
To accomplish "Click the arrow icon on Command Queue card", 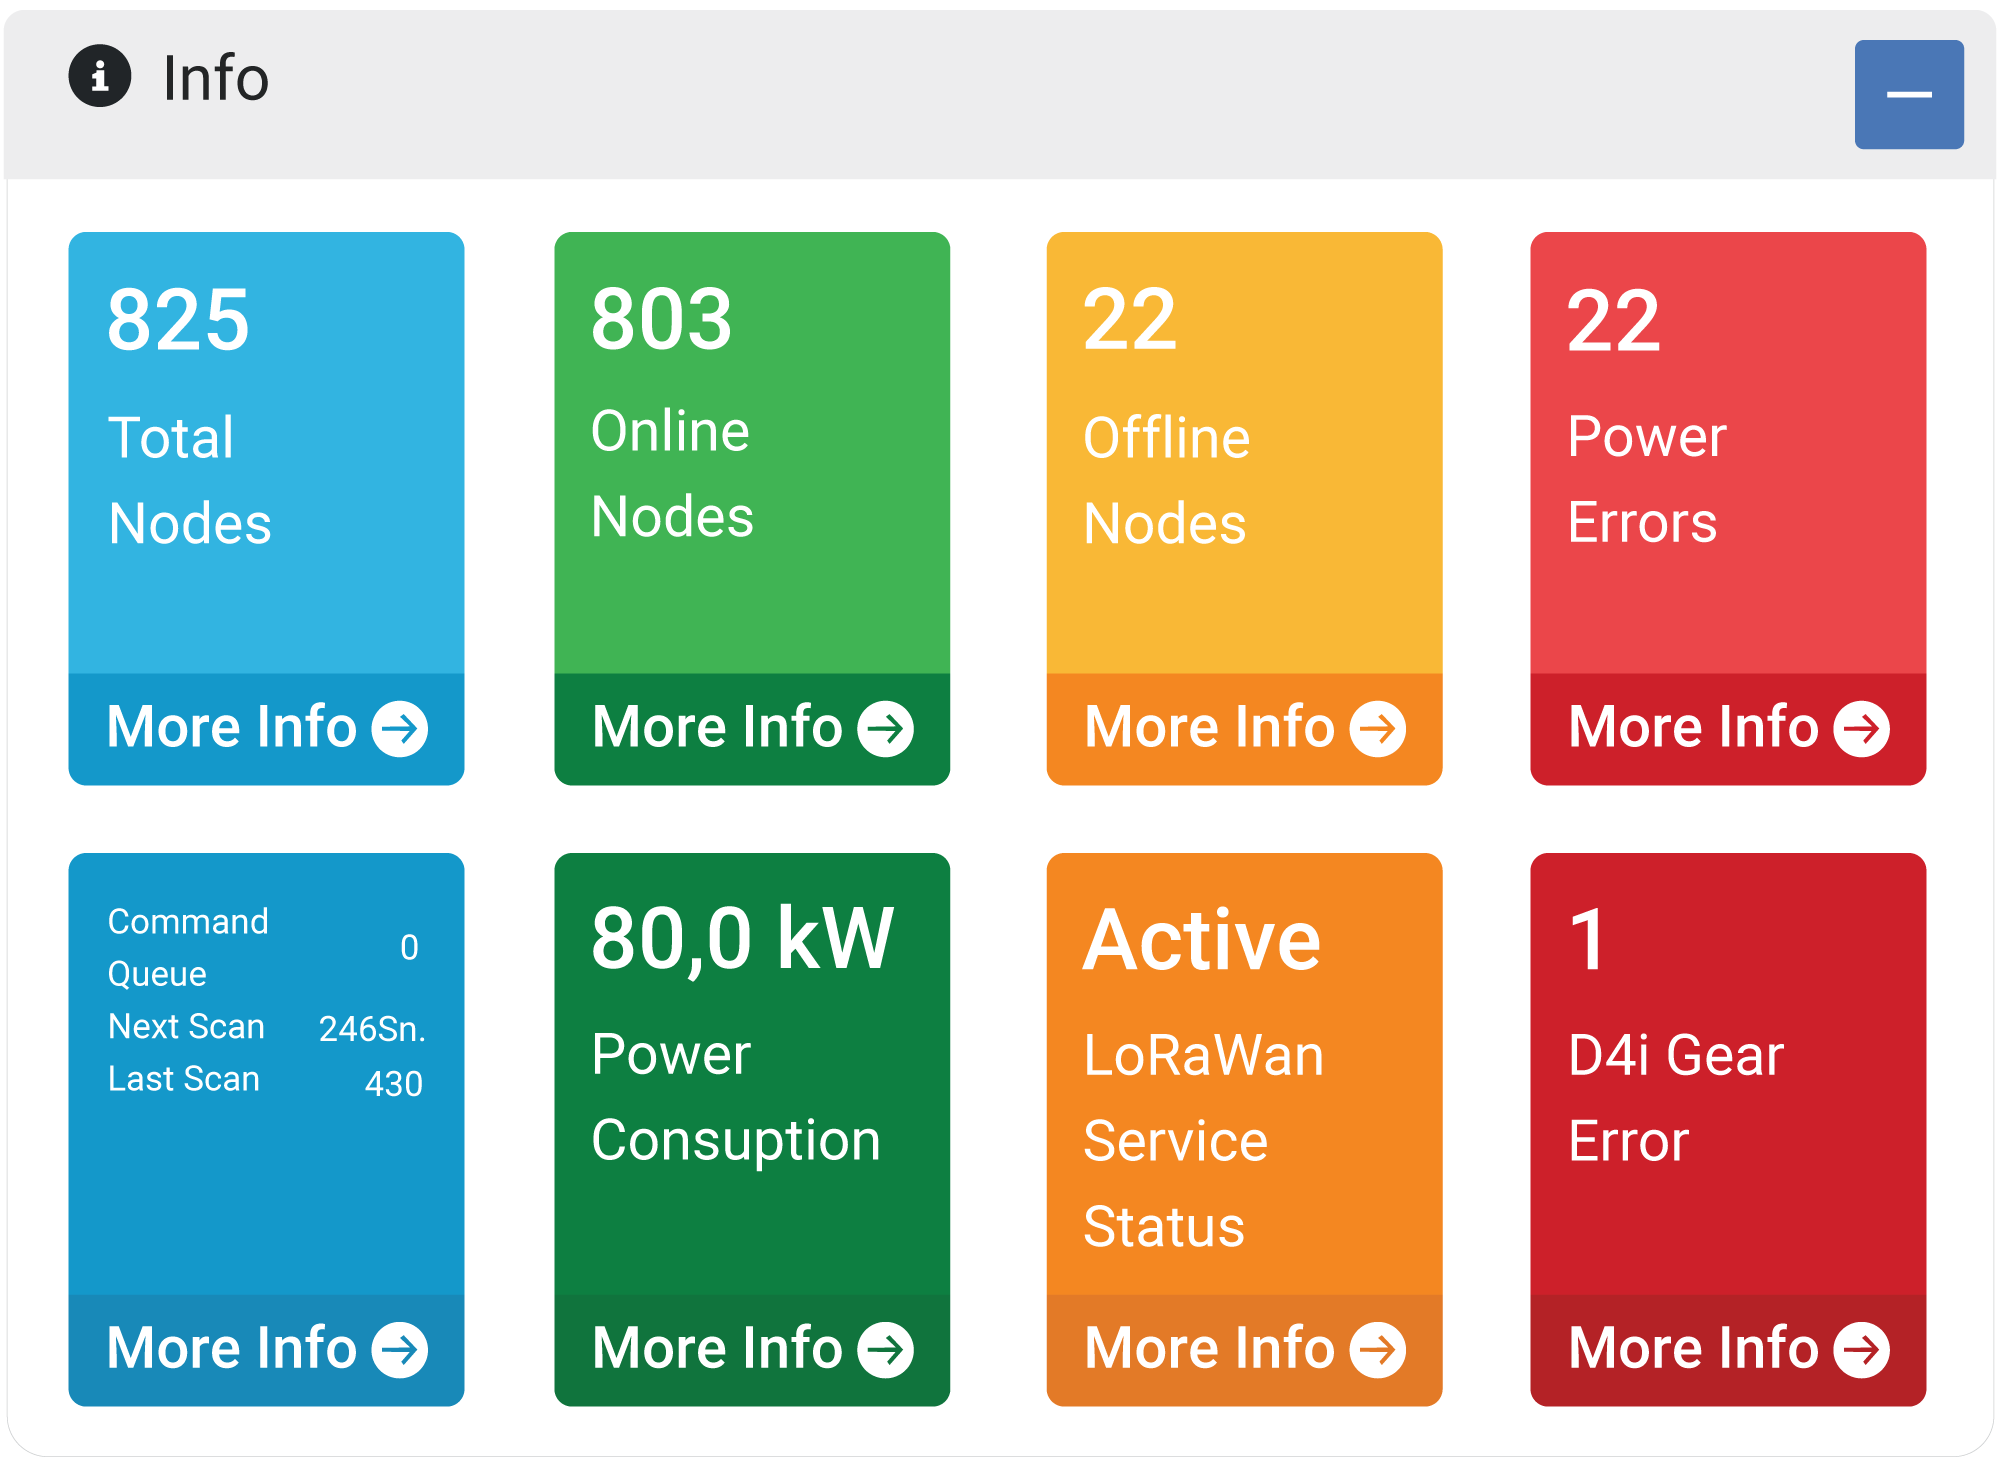I will (x=400, y=1350).
